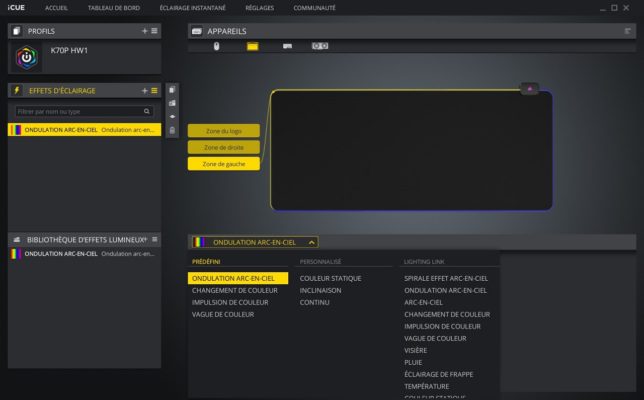
Task: Select Ondulation arc-en-ciel effect in lighting effects list
Action: (85, 130)
